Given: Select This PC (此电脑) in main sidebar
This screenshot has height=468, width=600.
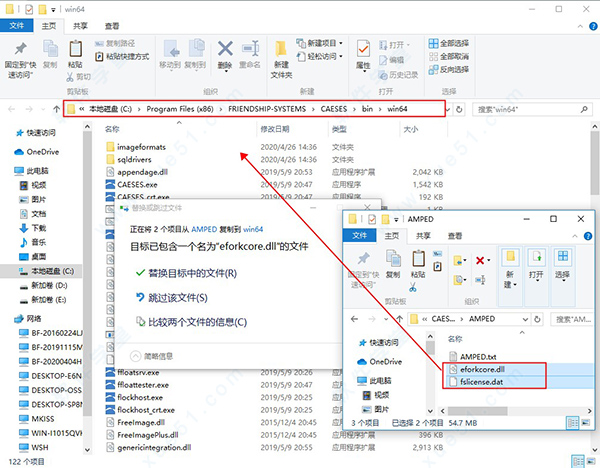Looking at the screenshot, I should tap(31, 171).
